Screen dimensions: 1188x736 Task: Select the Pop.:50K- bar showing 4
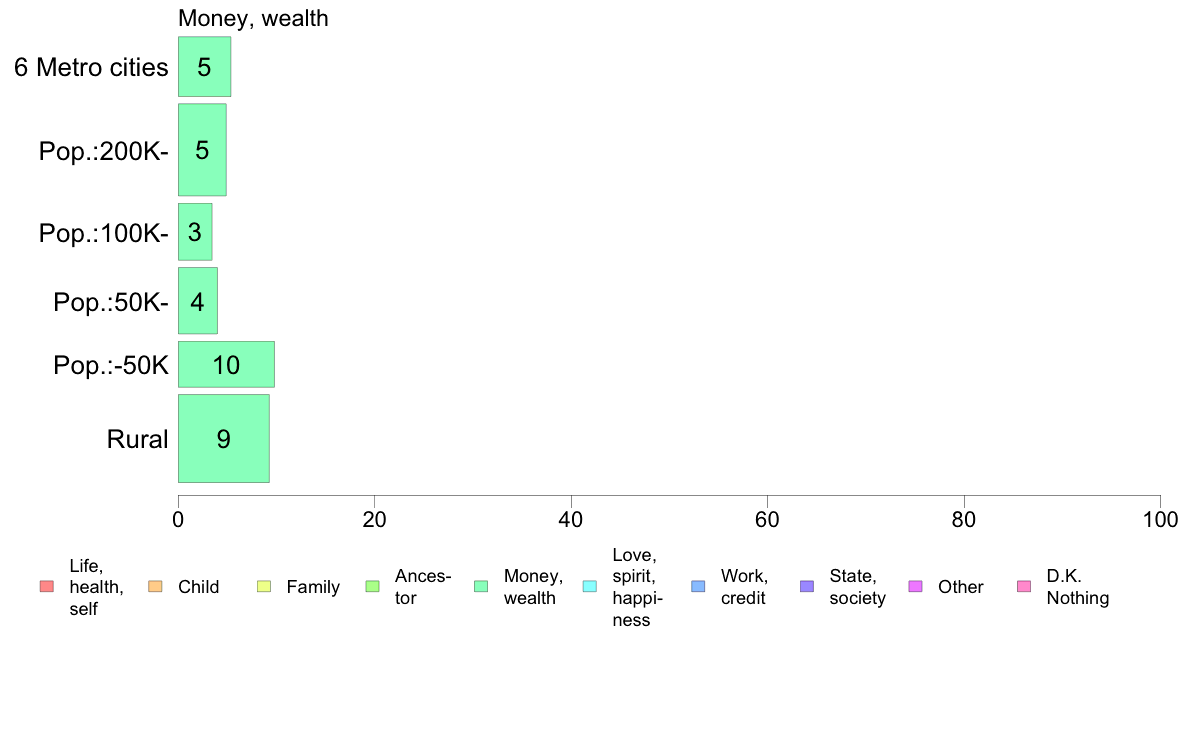[198, 301]
